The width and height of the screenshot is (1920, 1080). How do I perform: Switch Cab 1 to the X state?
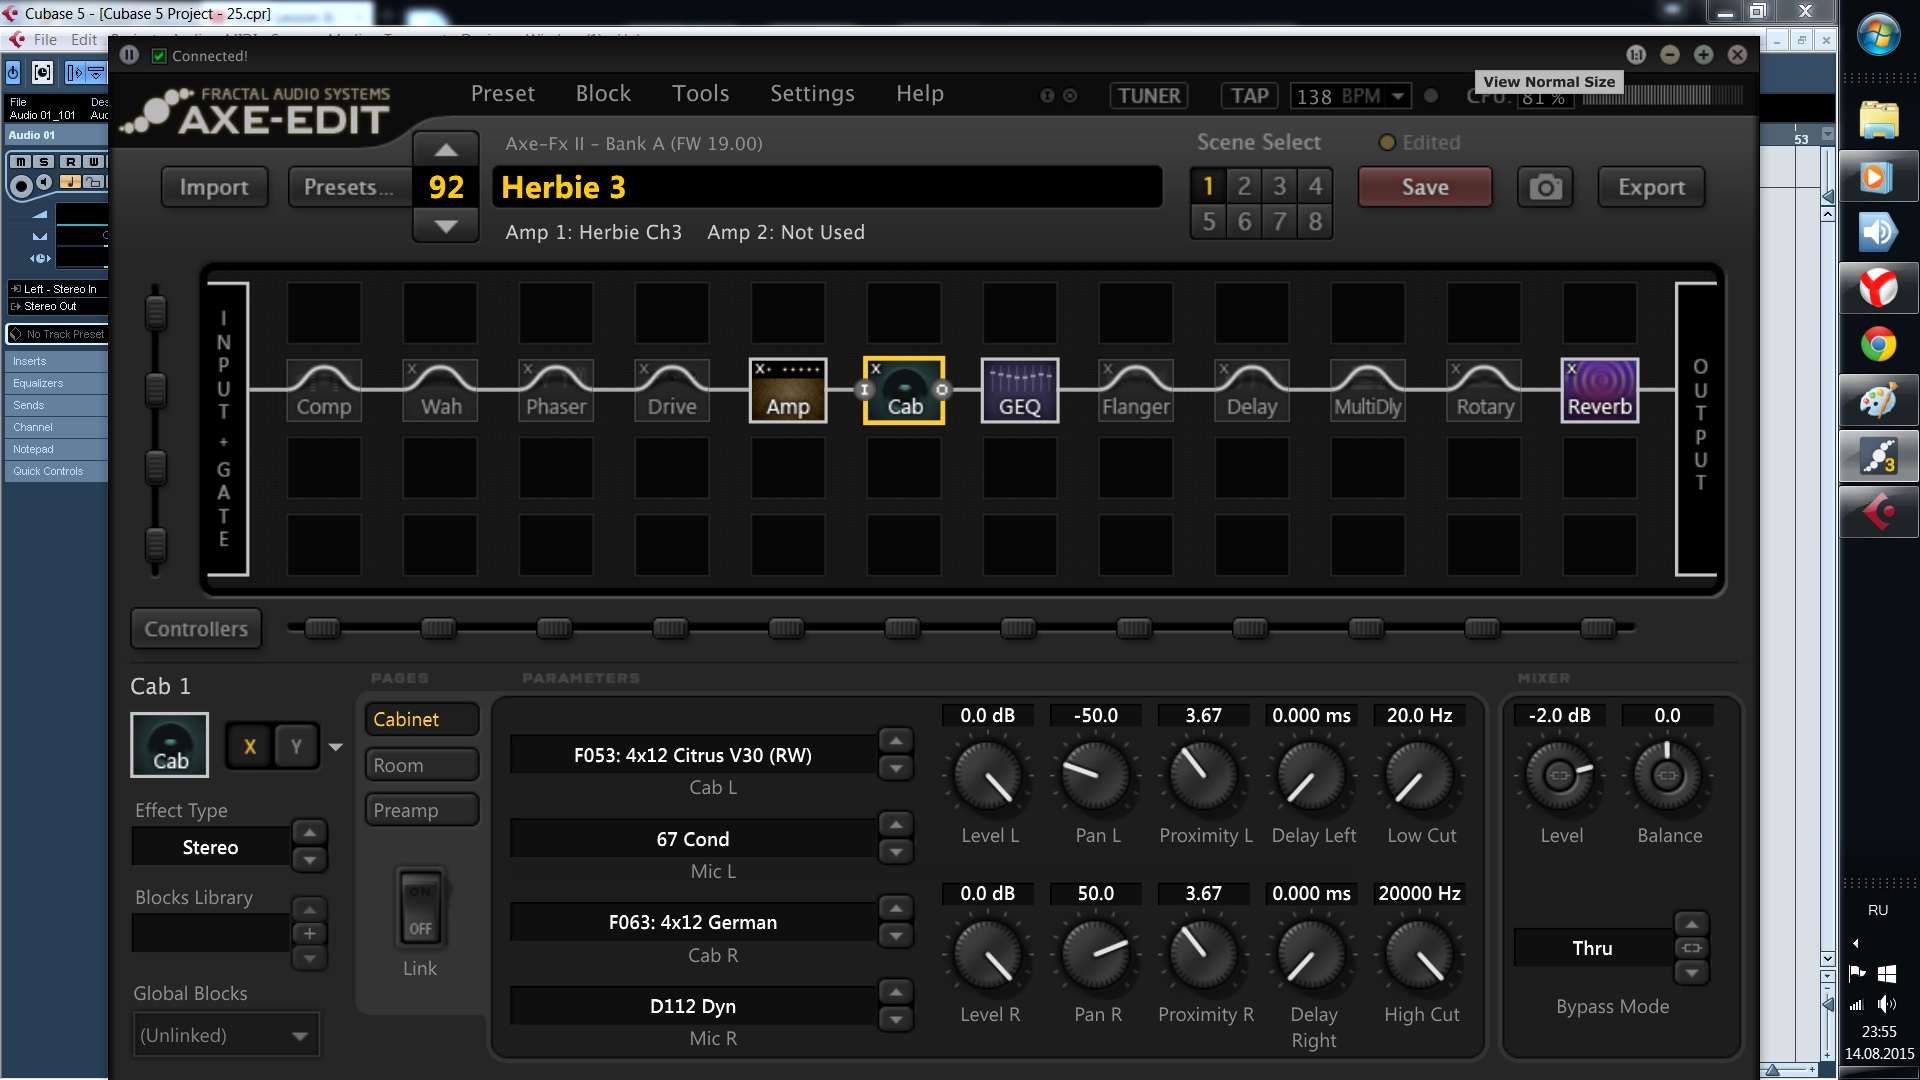(250, 746)
